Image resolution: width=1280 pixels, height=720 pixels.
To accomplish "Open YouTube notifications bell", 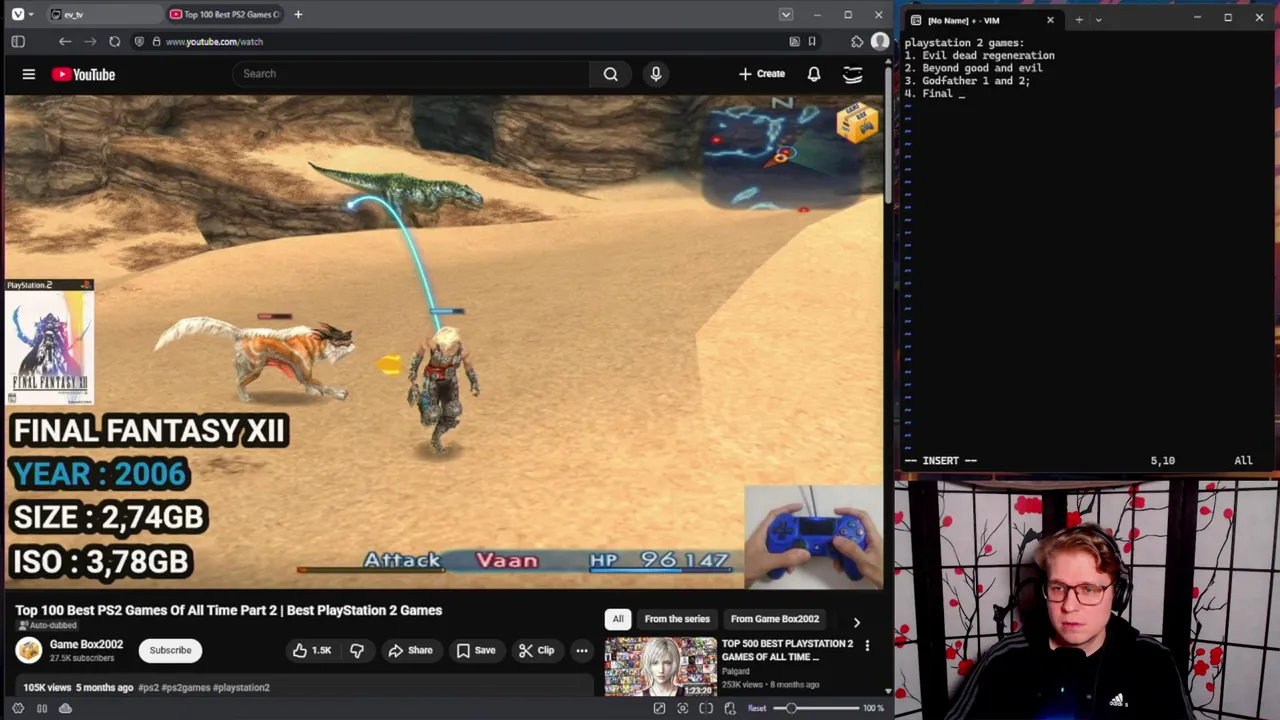I will pos(814,74).
